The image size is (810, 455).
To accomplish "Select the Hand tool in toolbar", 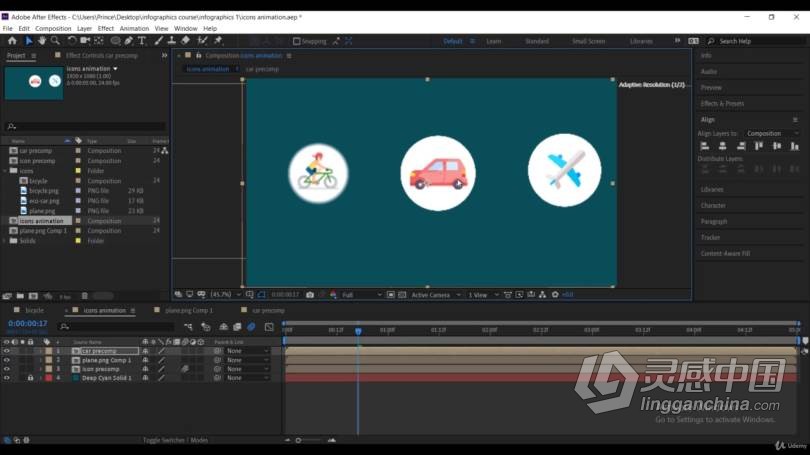I will tap(42, 40).
